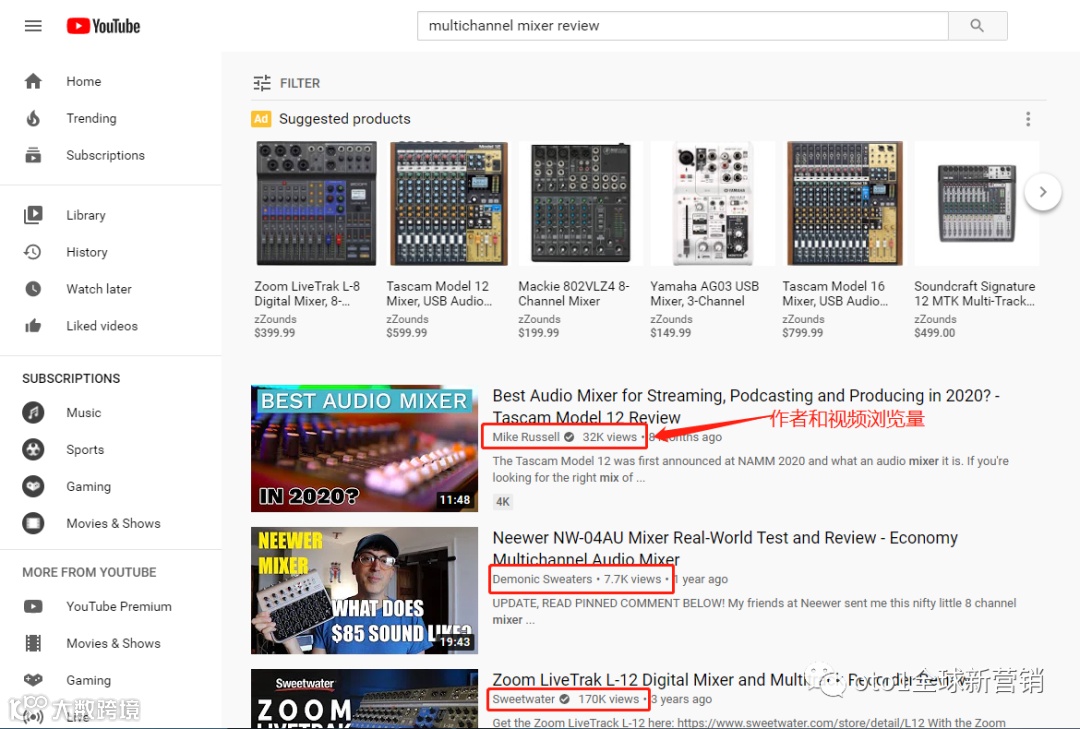1080x729 pixels.
Task: Click The Tascam Model 12 description snippet
Action: coord(750,469)
